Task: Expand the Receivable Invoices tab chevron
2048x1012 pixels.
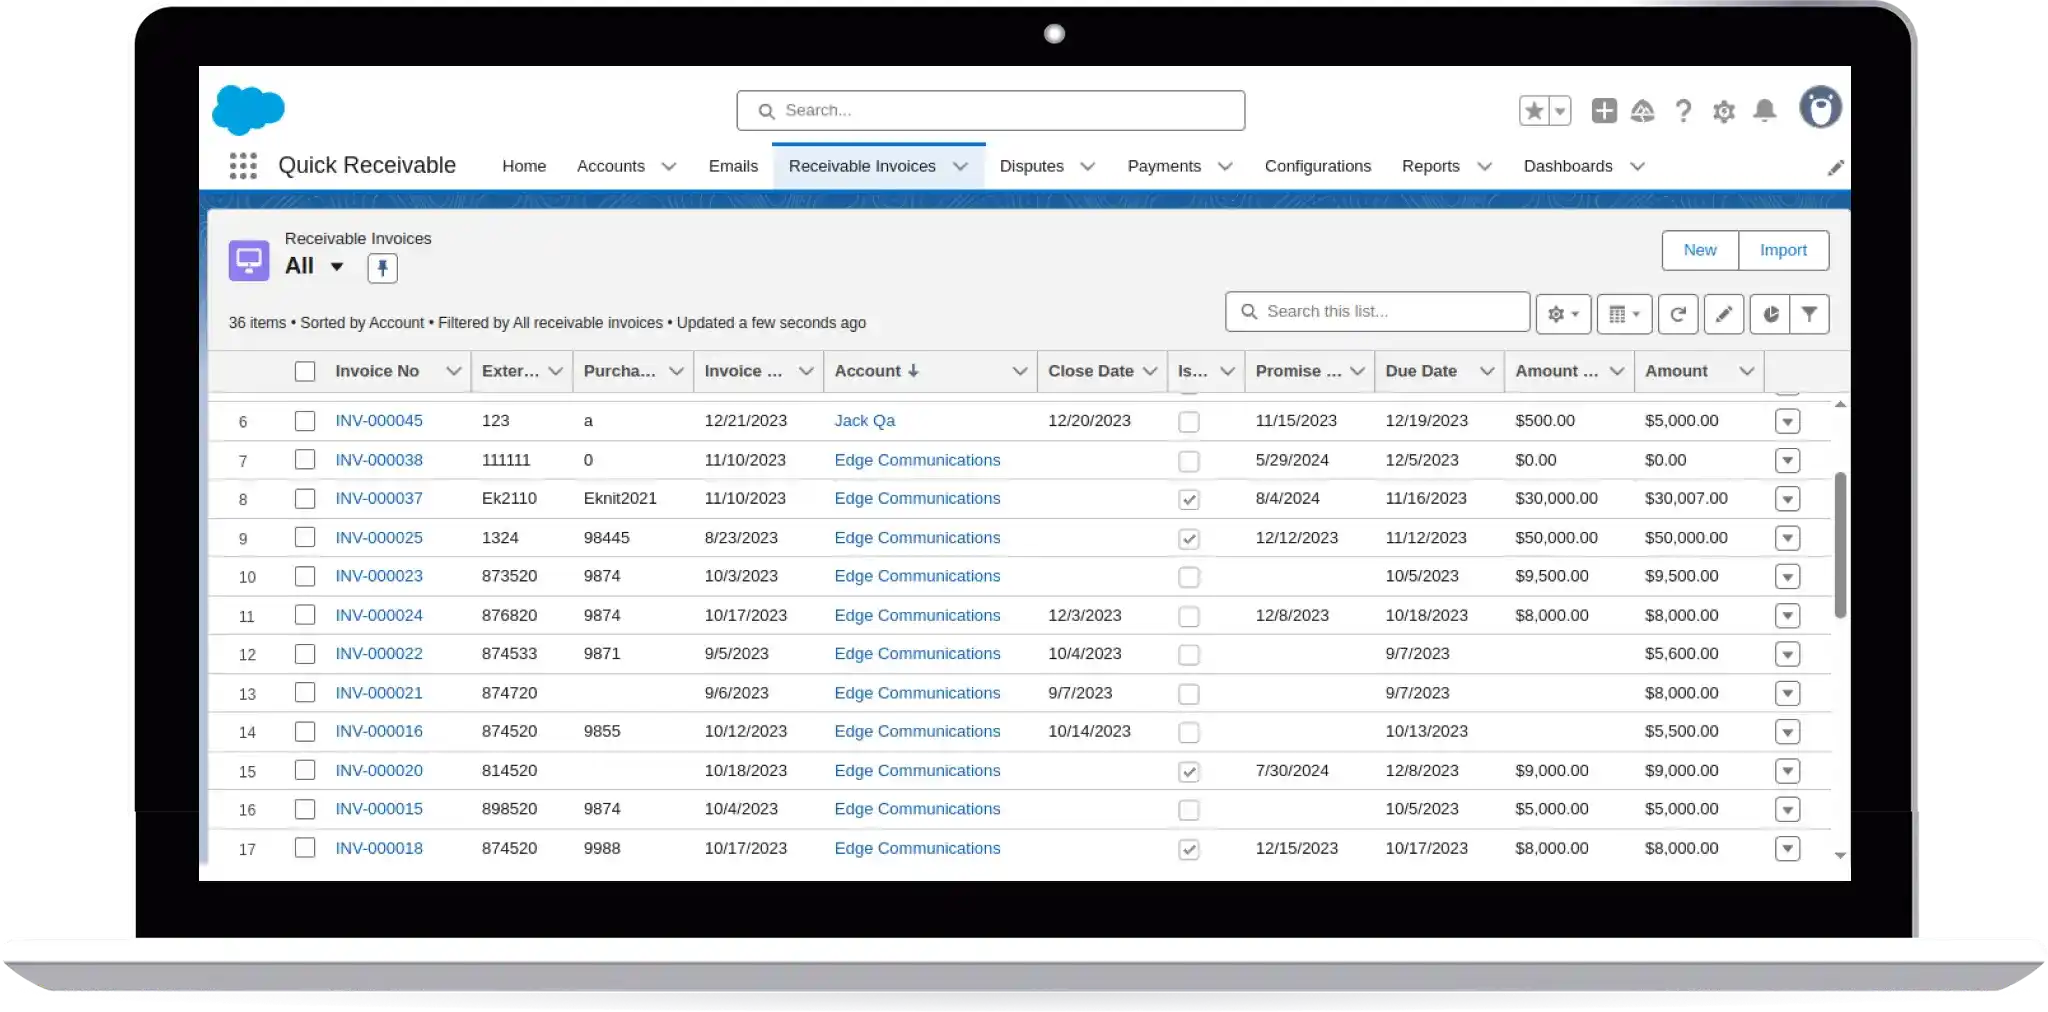Action: (x=960, y=167)
